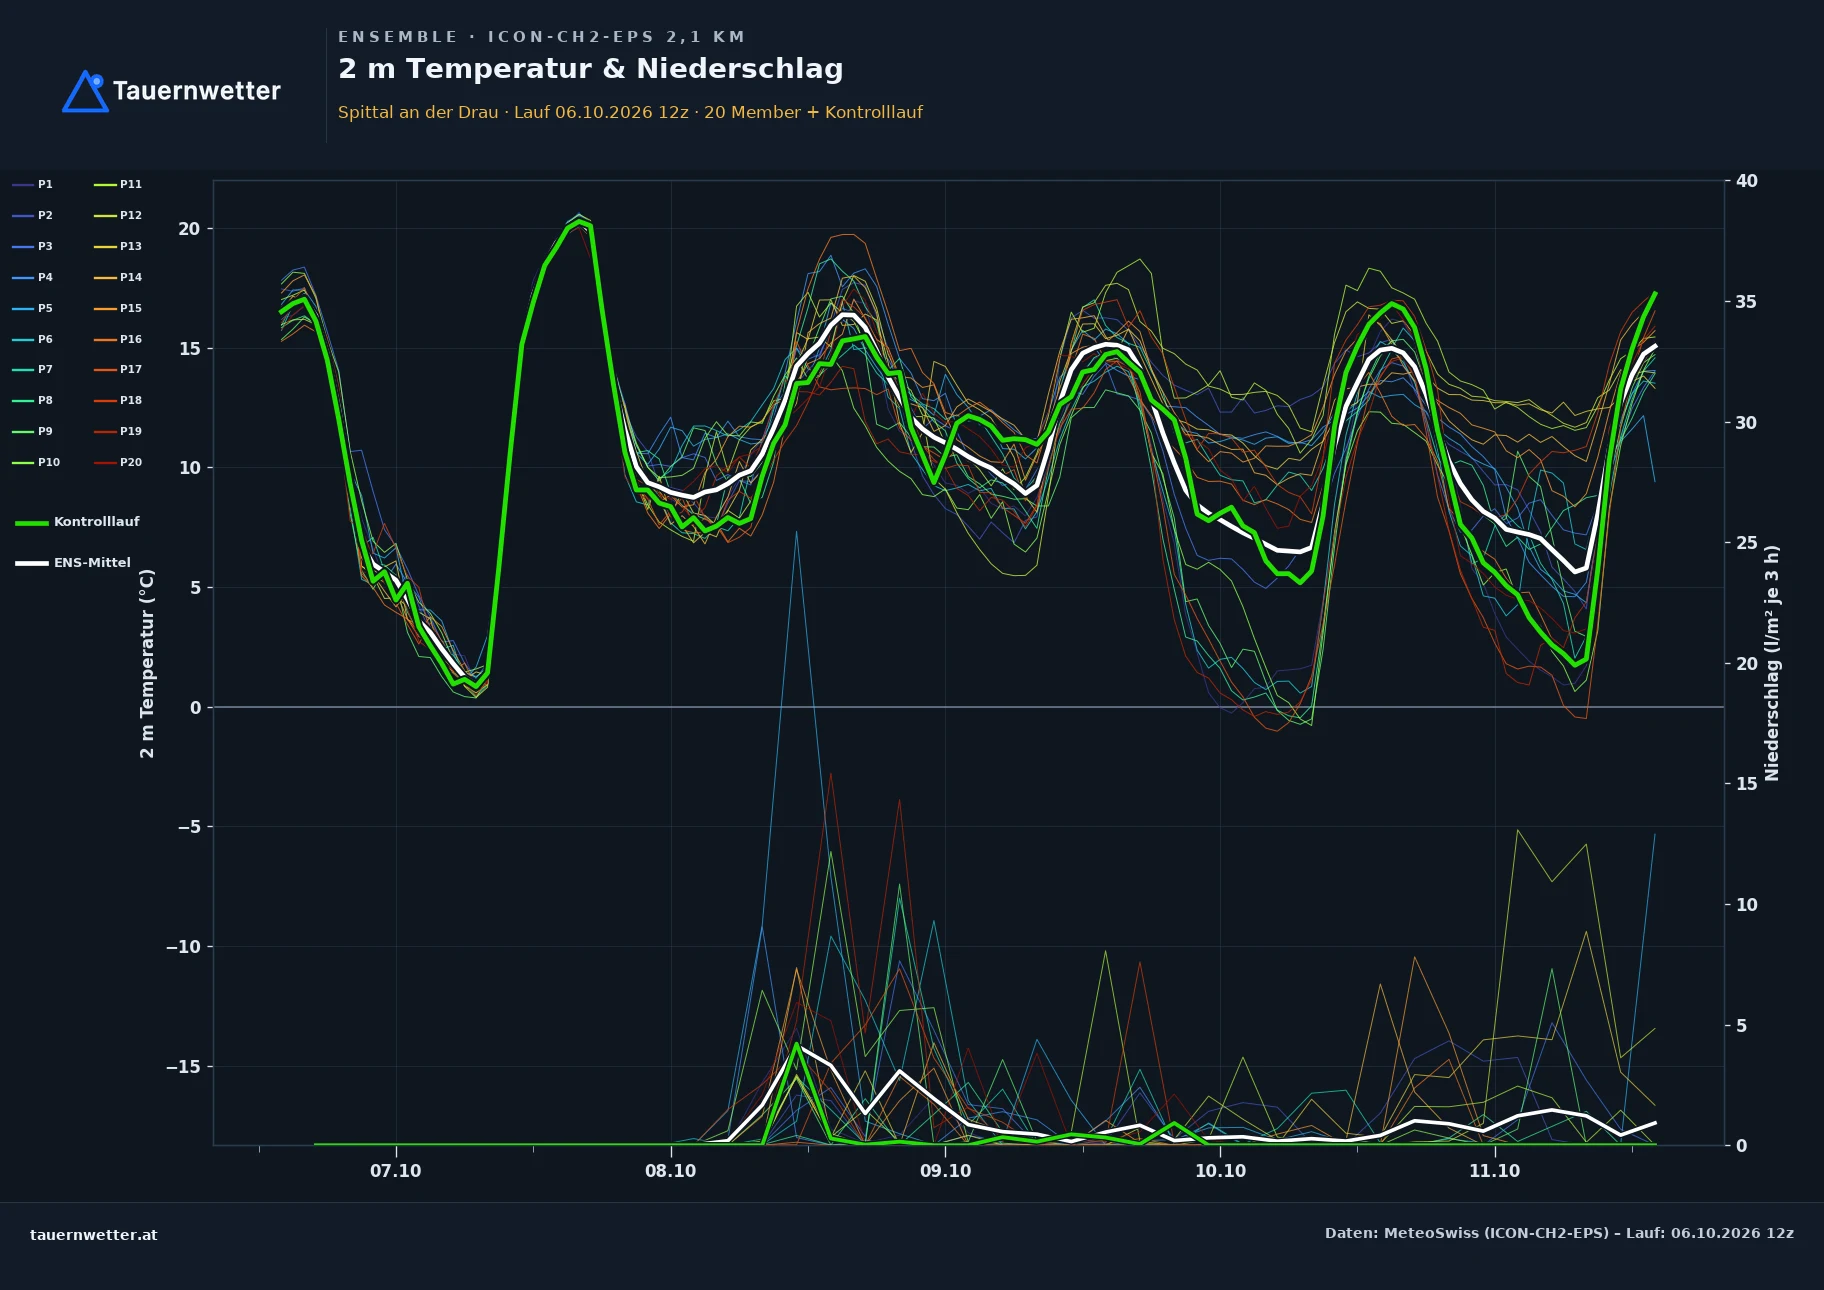1824x1290 pixels.
Task: Click the 11.10 date axis label
Action: (x=1495, y=1171)
